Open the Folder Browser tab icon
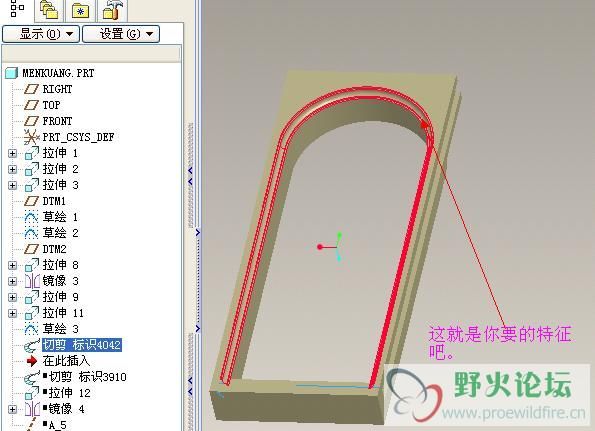Viewport: 595px width, 431px height. point(49,10)
